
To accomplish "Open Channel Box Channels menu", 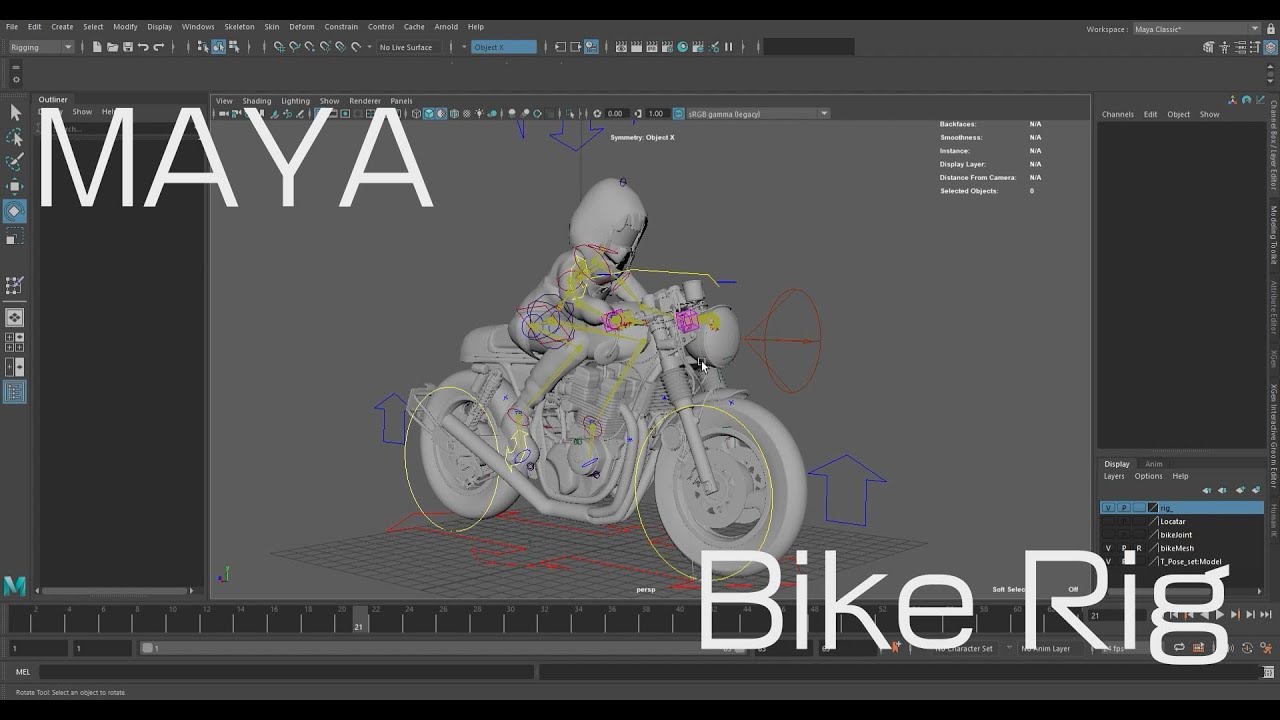I will tap(1118, 114).
